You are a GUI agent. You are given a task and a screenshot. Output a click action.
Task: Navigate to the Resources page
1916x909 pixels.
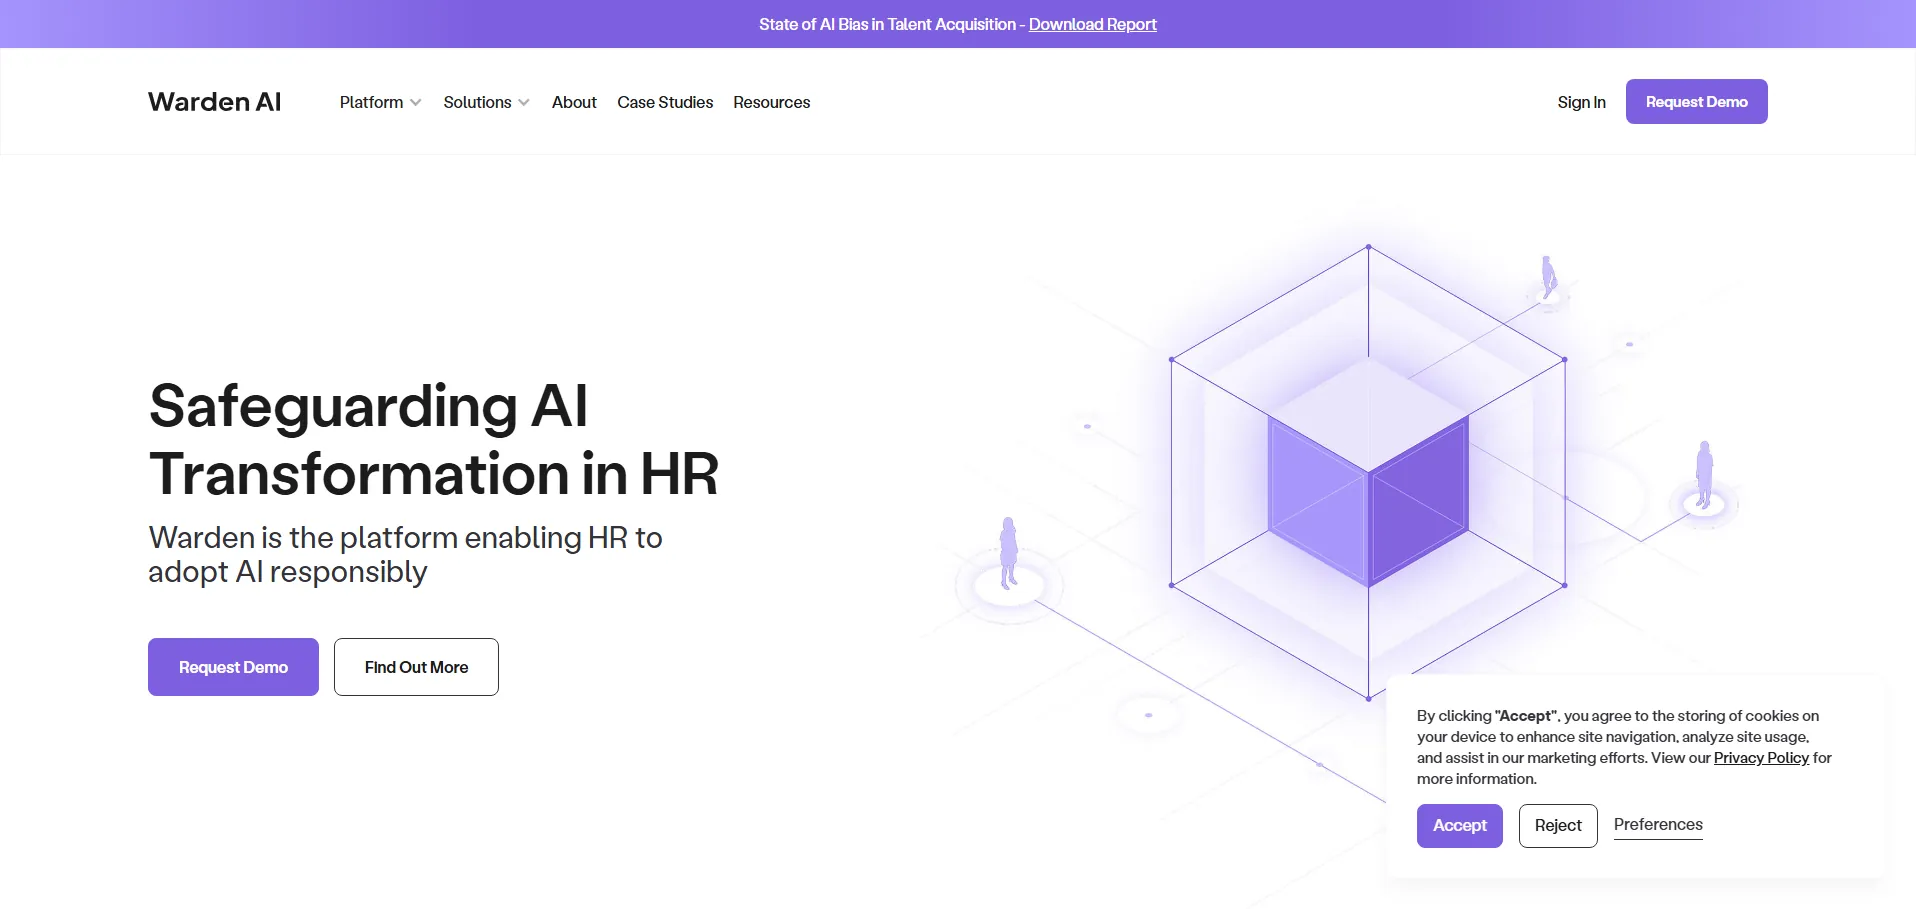click(x=771, y=102)
